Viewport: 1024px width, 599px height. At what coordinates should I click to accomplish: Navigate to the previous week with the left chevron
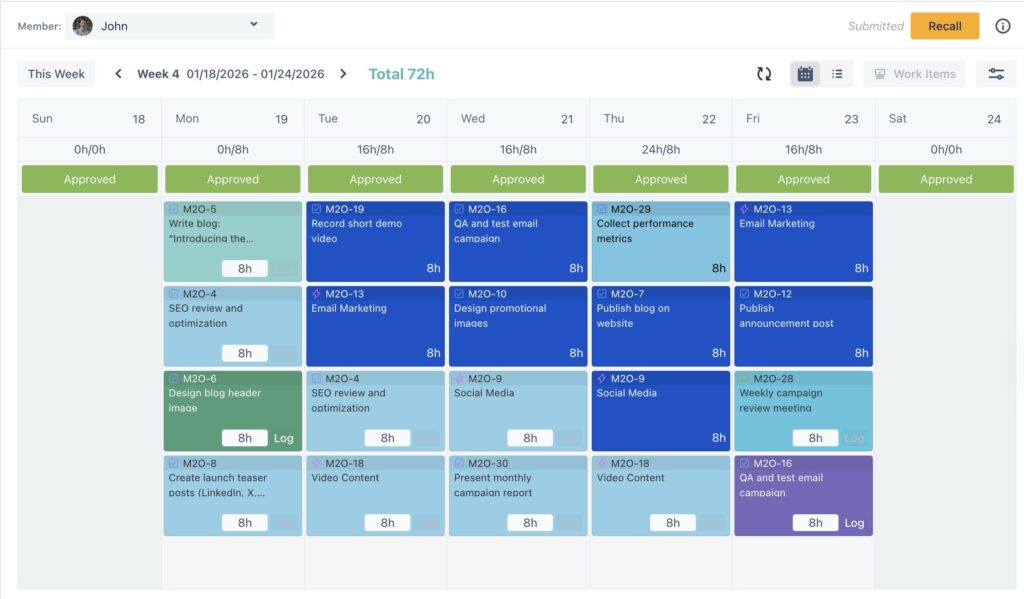pyautogui.click(x=118, y=73)
